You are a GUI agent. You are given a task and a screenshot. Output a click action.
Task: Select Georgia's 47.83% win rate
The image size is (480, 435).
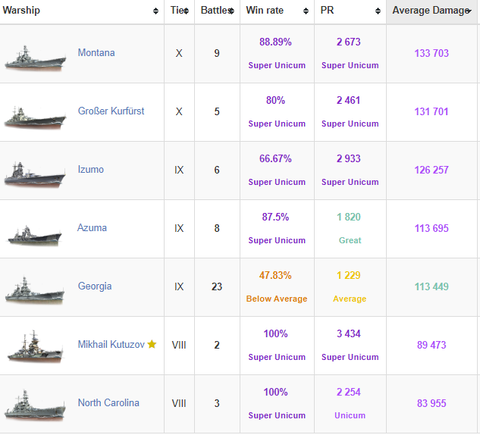click(275, 275)
